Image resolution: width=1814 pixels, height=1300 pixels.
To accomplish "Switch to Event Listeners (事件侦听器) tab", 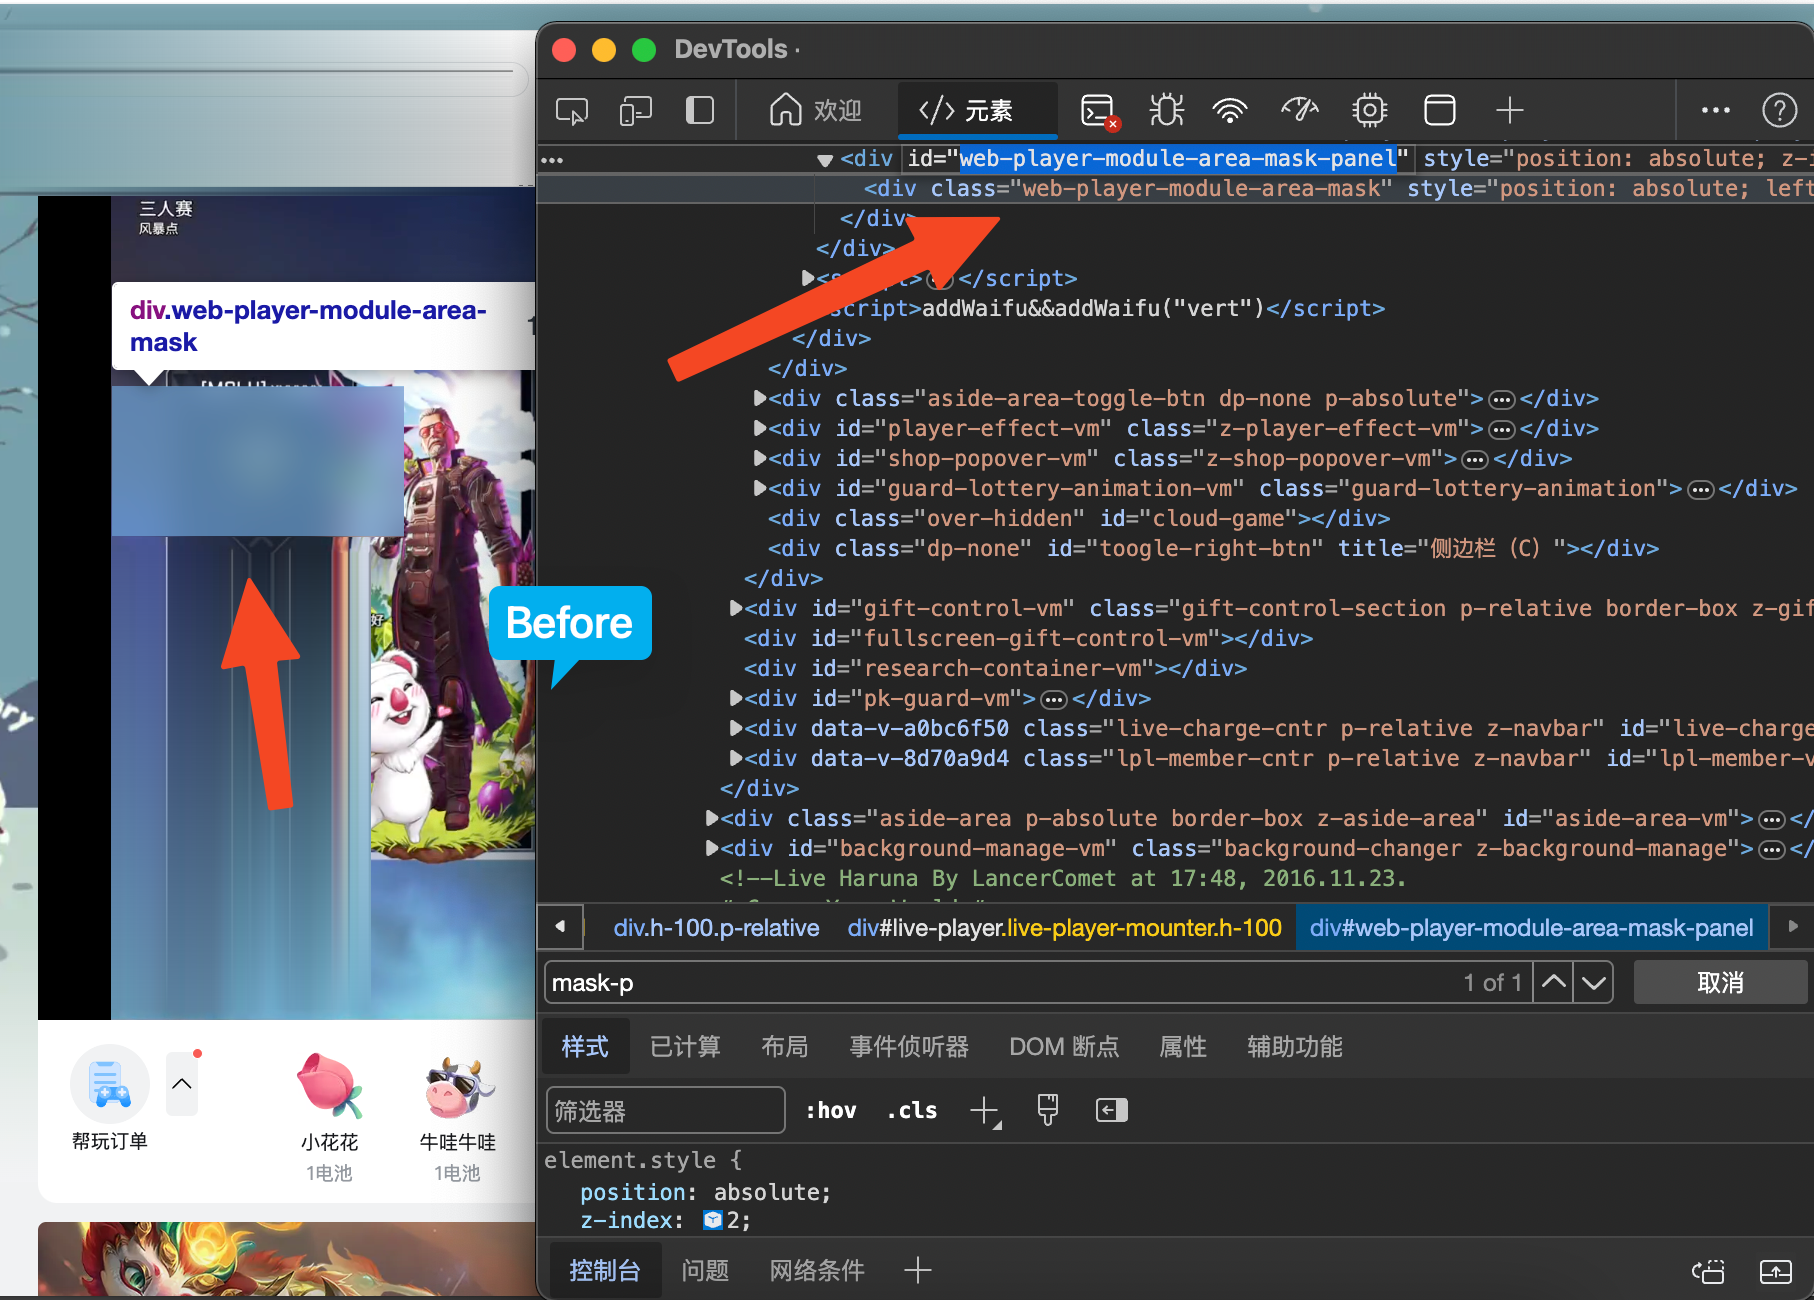I will [909, 1047].
